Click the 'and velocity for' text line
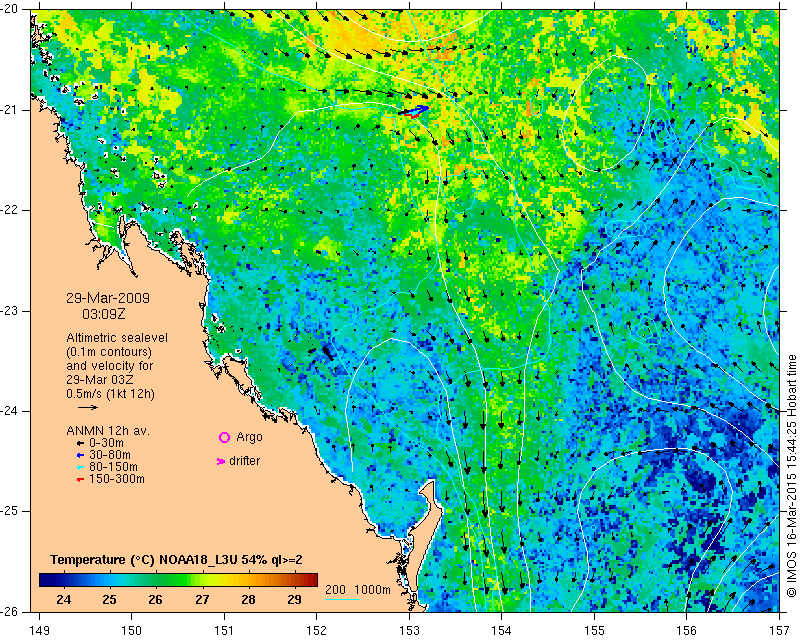Screen dimensions: 800x640 [x=110, y=366]
